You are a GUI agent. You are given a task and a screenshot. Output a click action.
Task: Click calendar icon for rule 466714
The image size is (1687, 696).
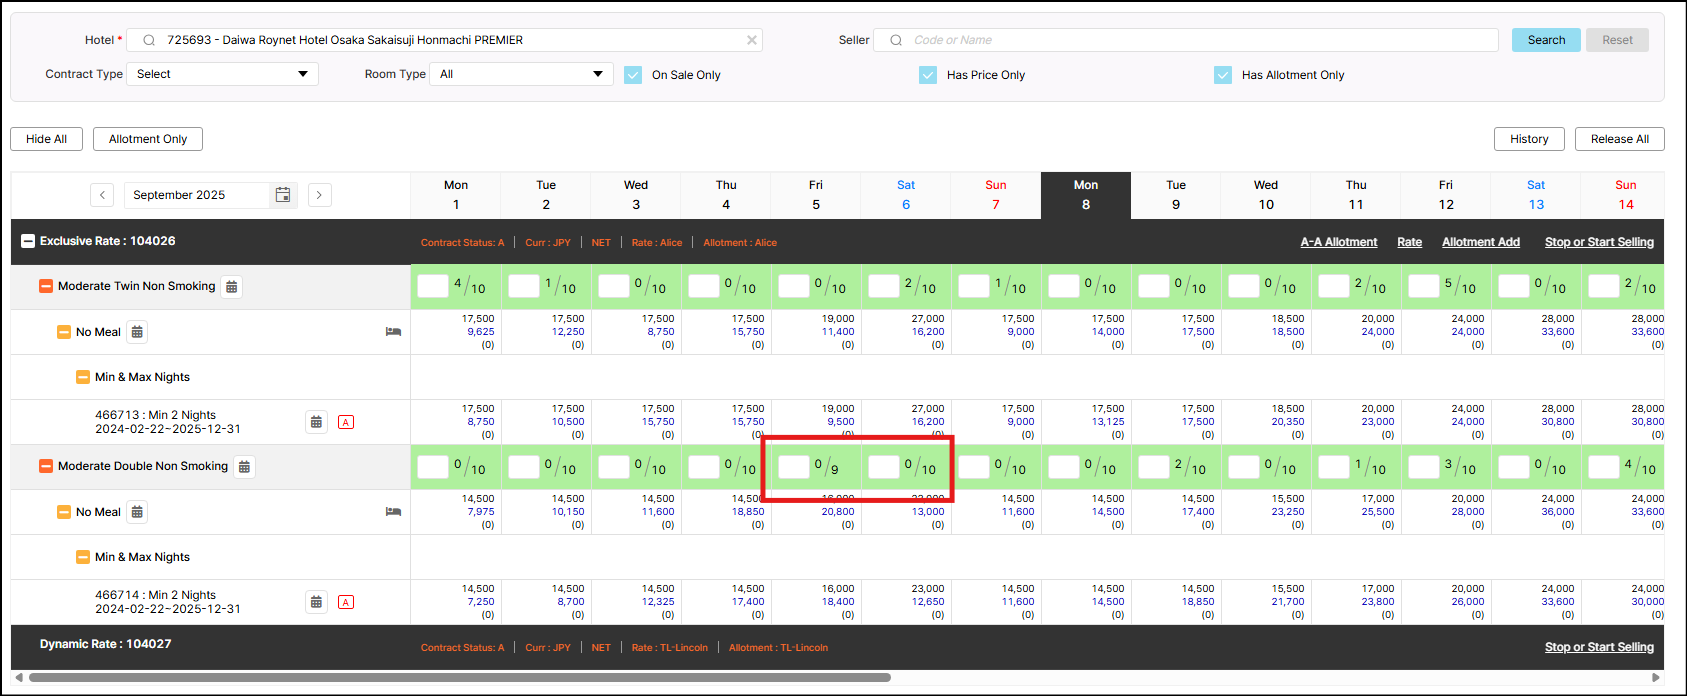[x=316, y=602]
